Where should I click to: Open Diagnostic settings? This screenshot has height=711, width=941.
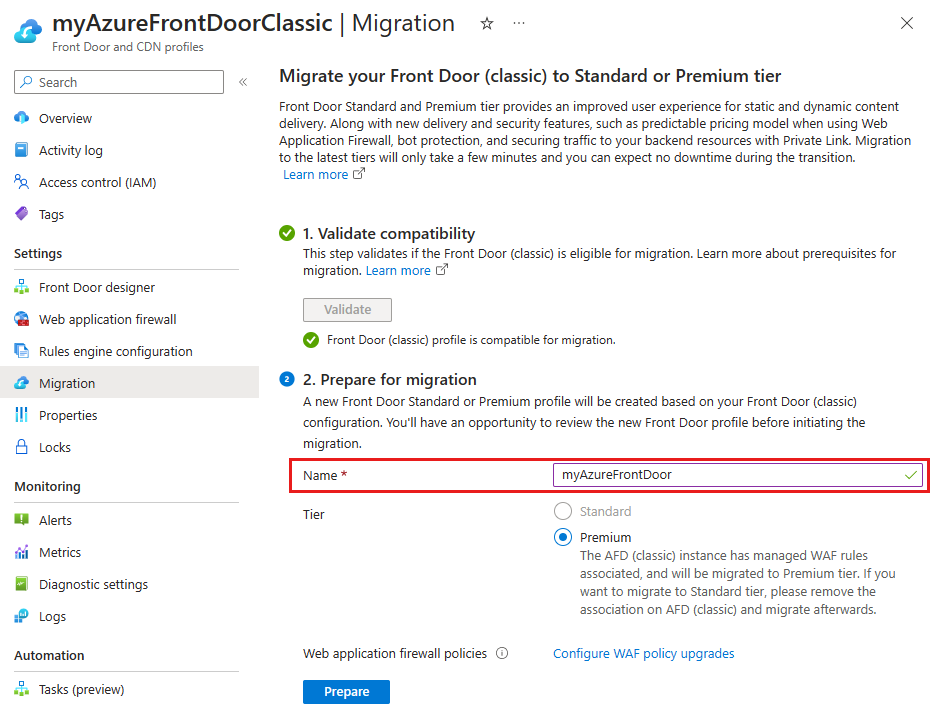pos(21,584)
